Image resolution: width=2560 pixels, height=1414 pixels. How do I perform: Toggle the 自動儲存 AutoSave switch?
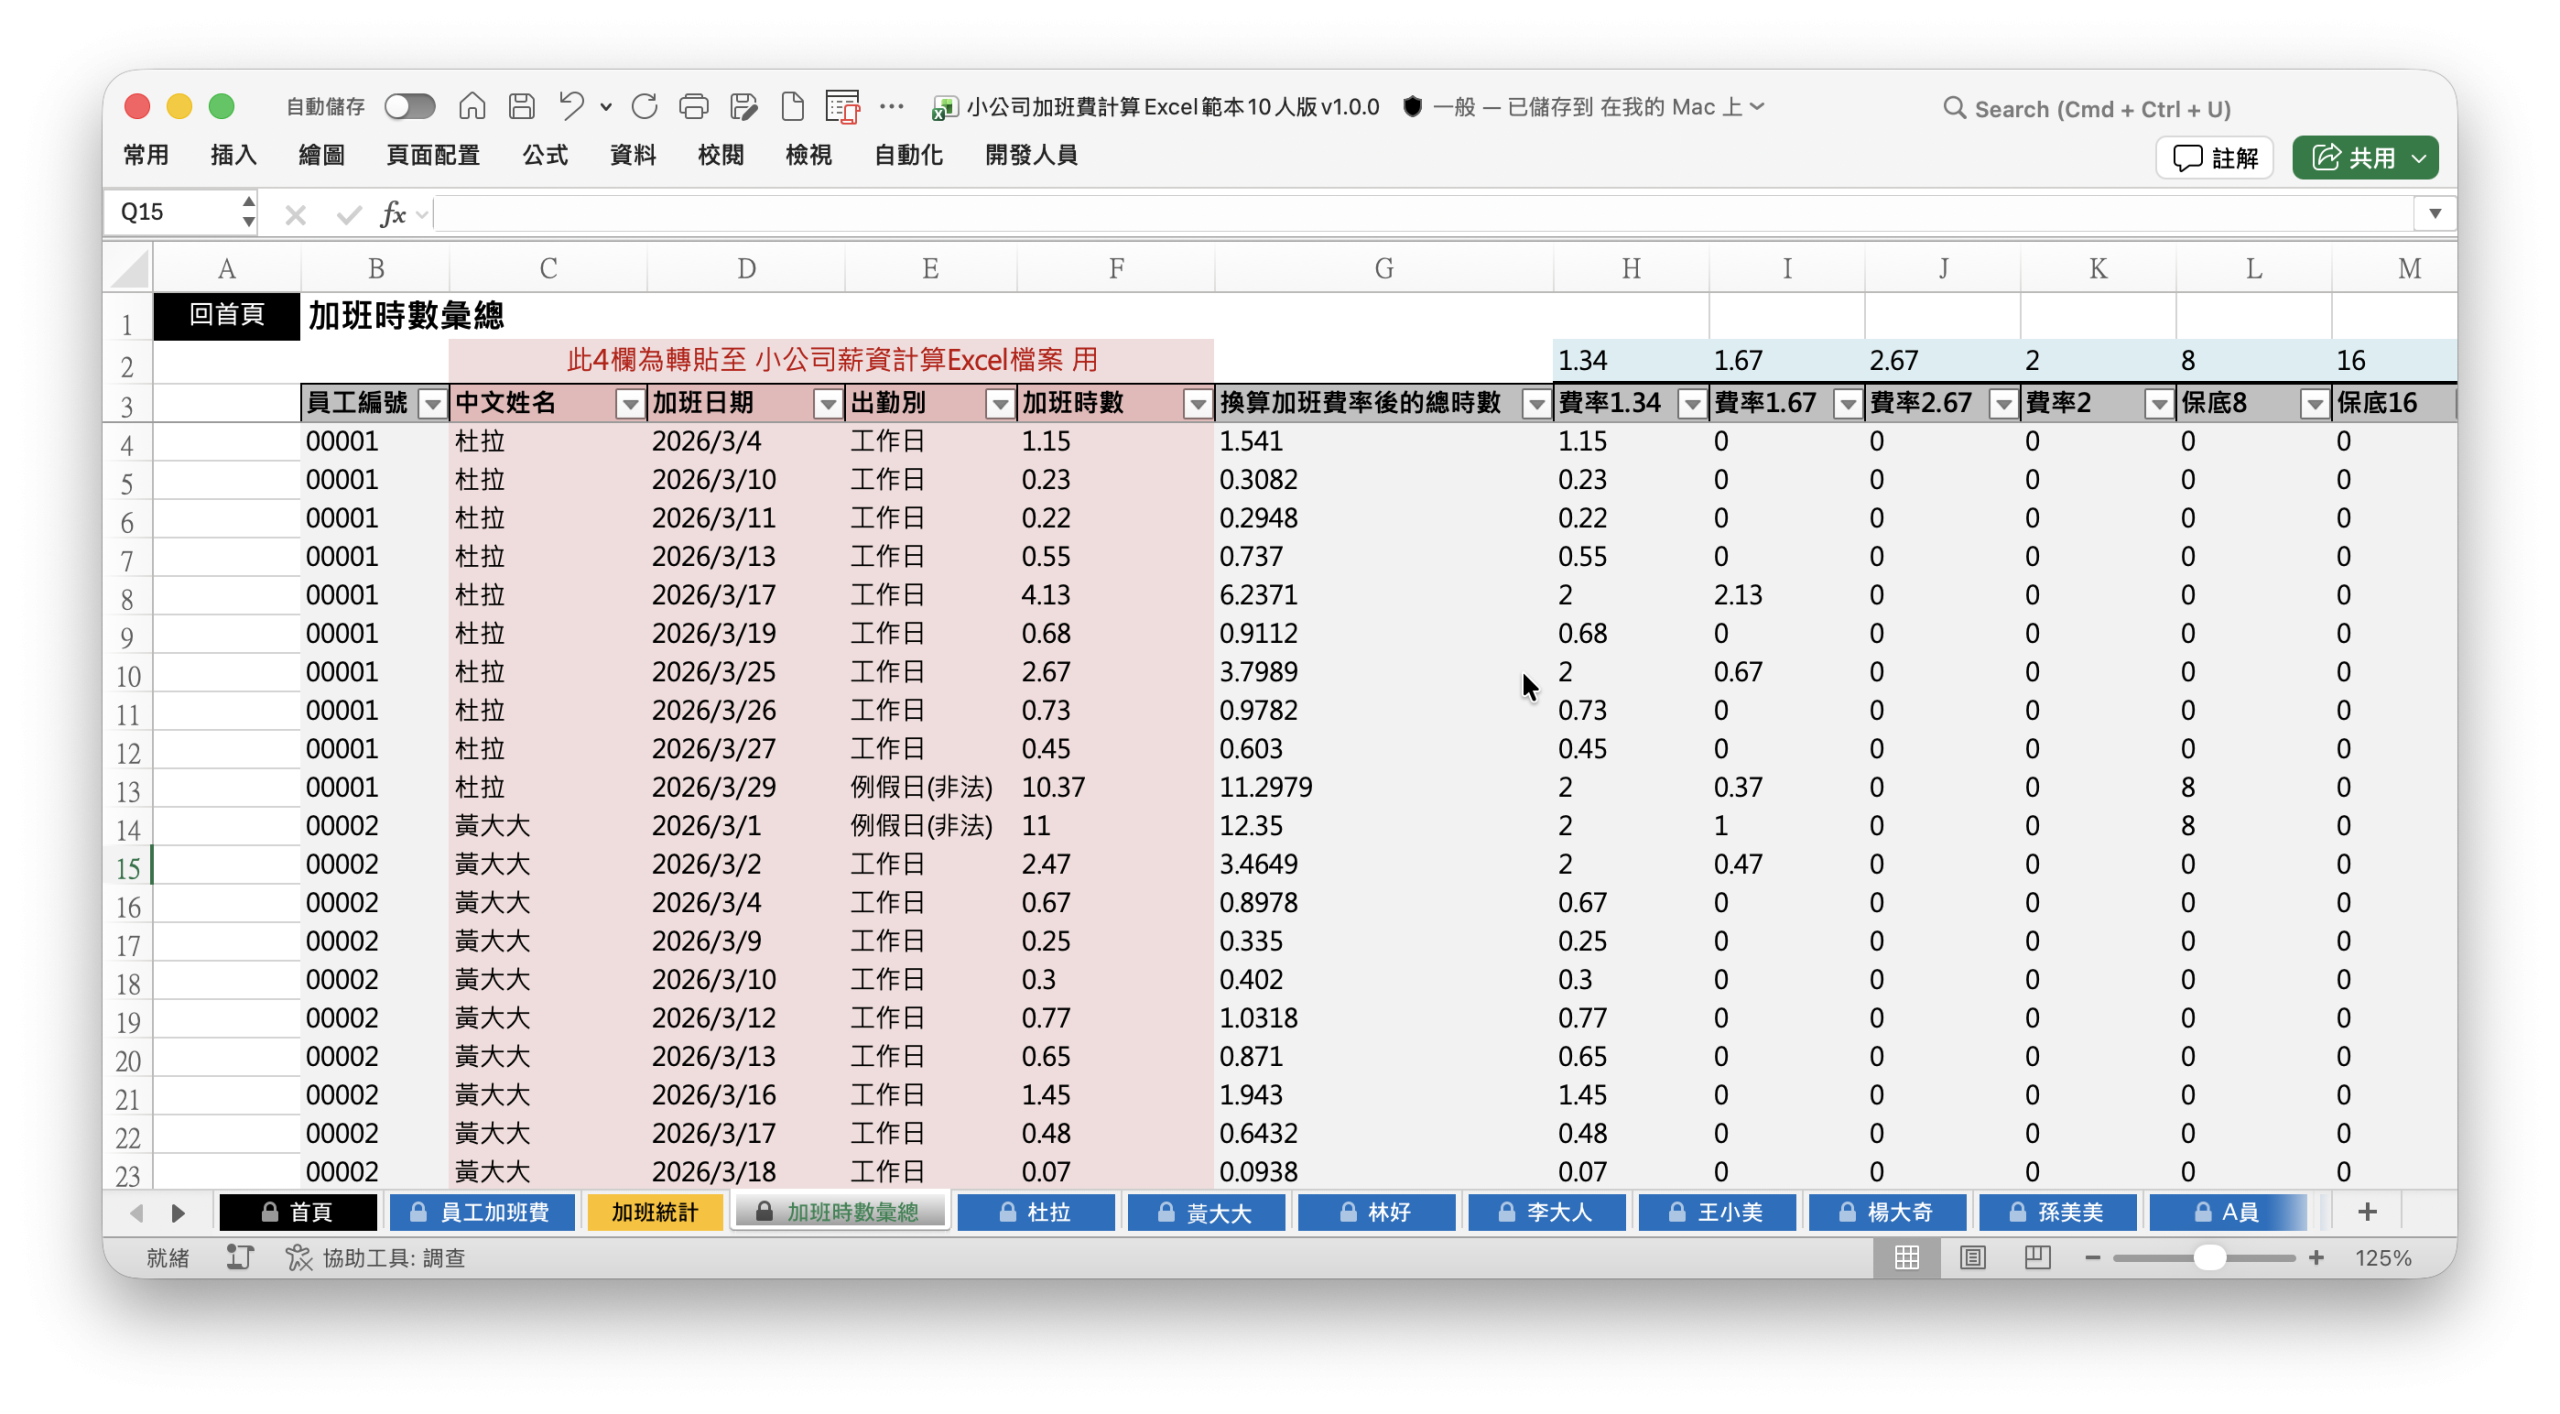(410, 106)
